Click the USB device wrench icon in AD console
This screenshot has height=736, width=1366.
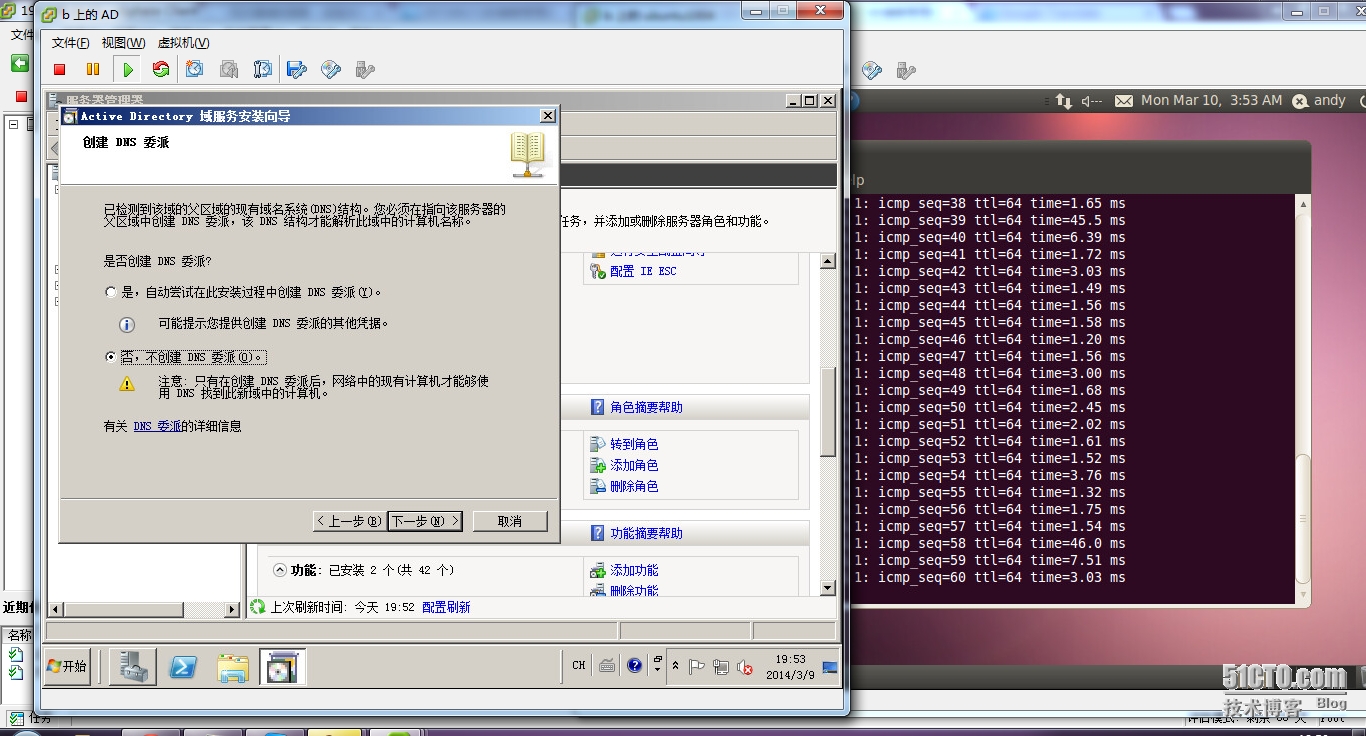(365, 69)
